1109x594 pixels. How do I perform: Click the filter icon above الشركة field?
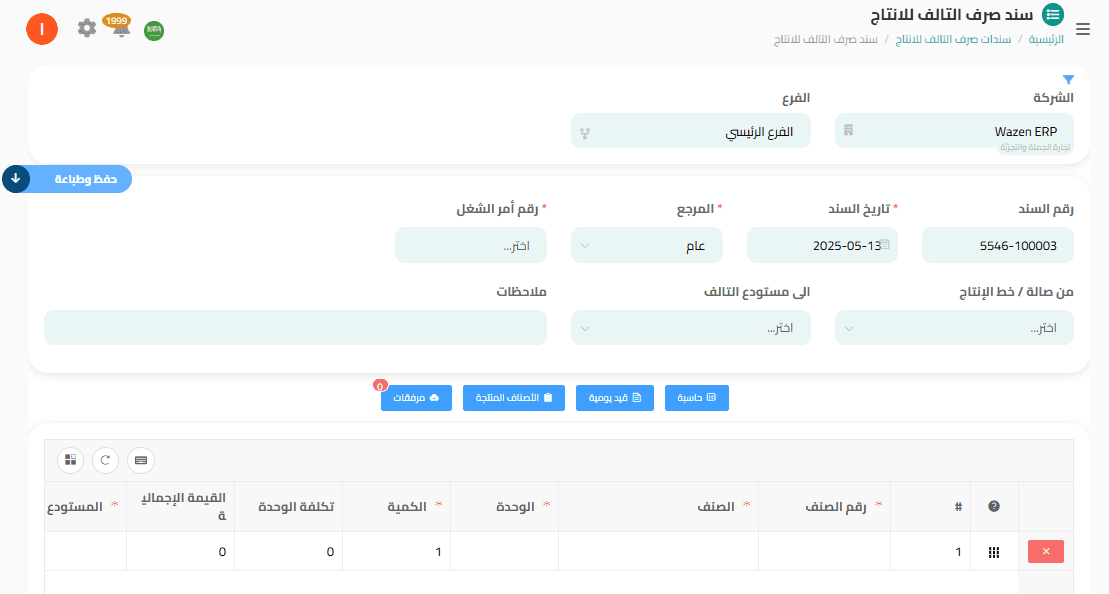click(x=1068, y=78)
